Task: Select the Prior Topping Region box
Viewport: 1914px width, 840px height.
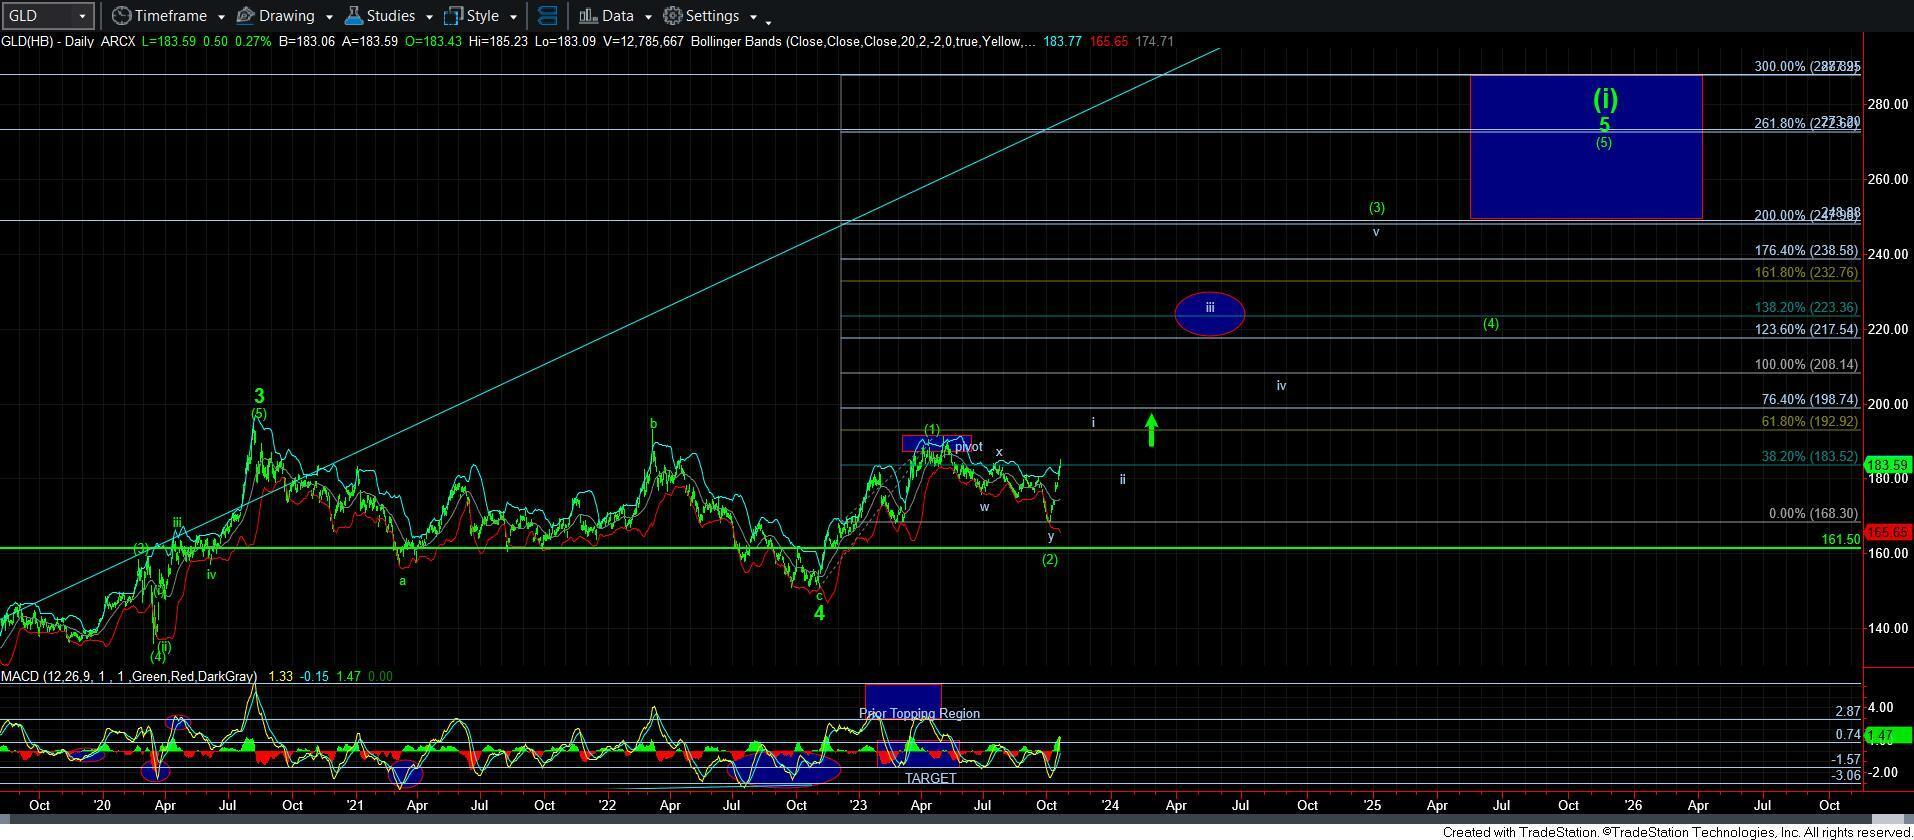Action: (x=902, y=697)
